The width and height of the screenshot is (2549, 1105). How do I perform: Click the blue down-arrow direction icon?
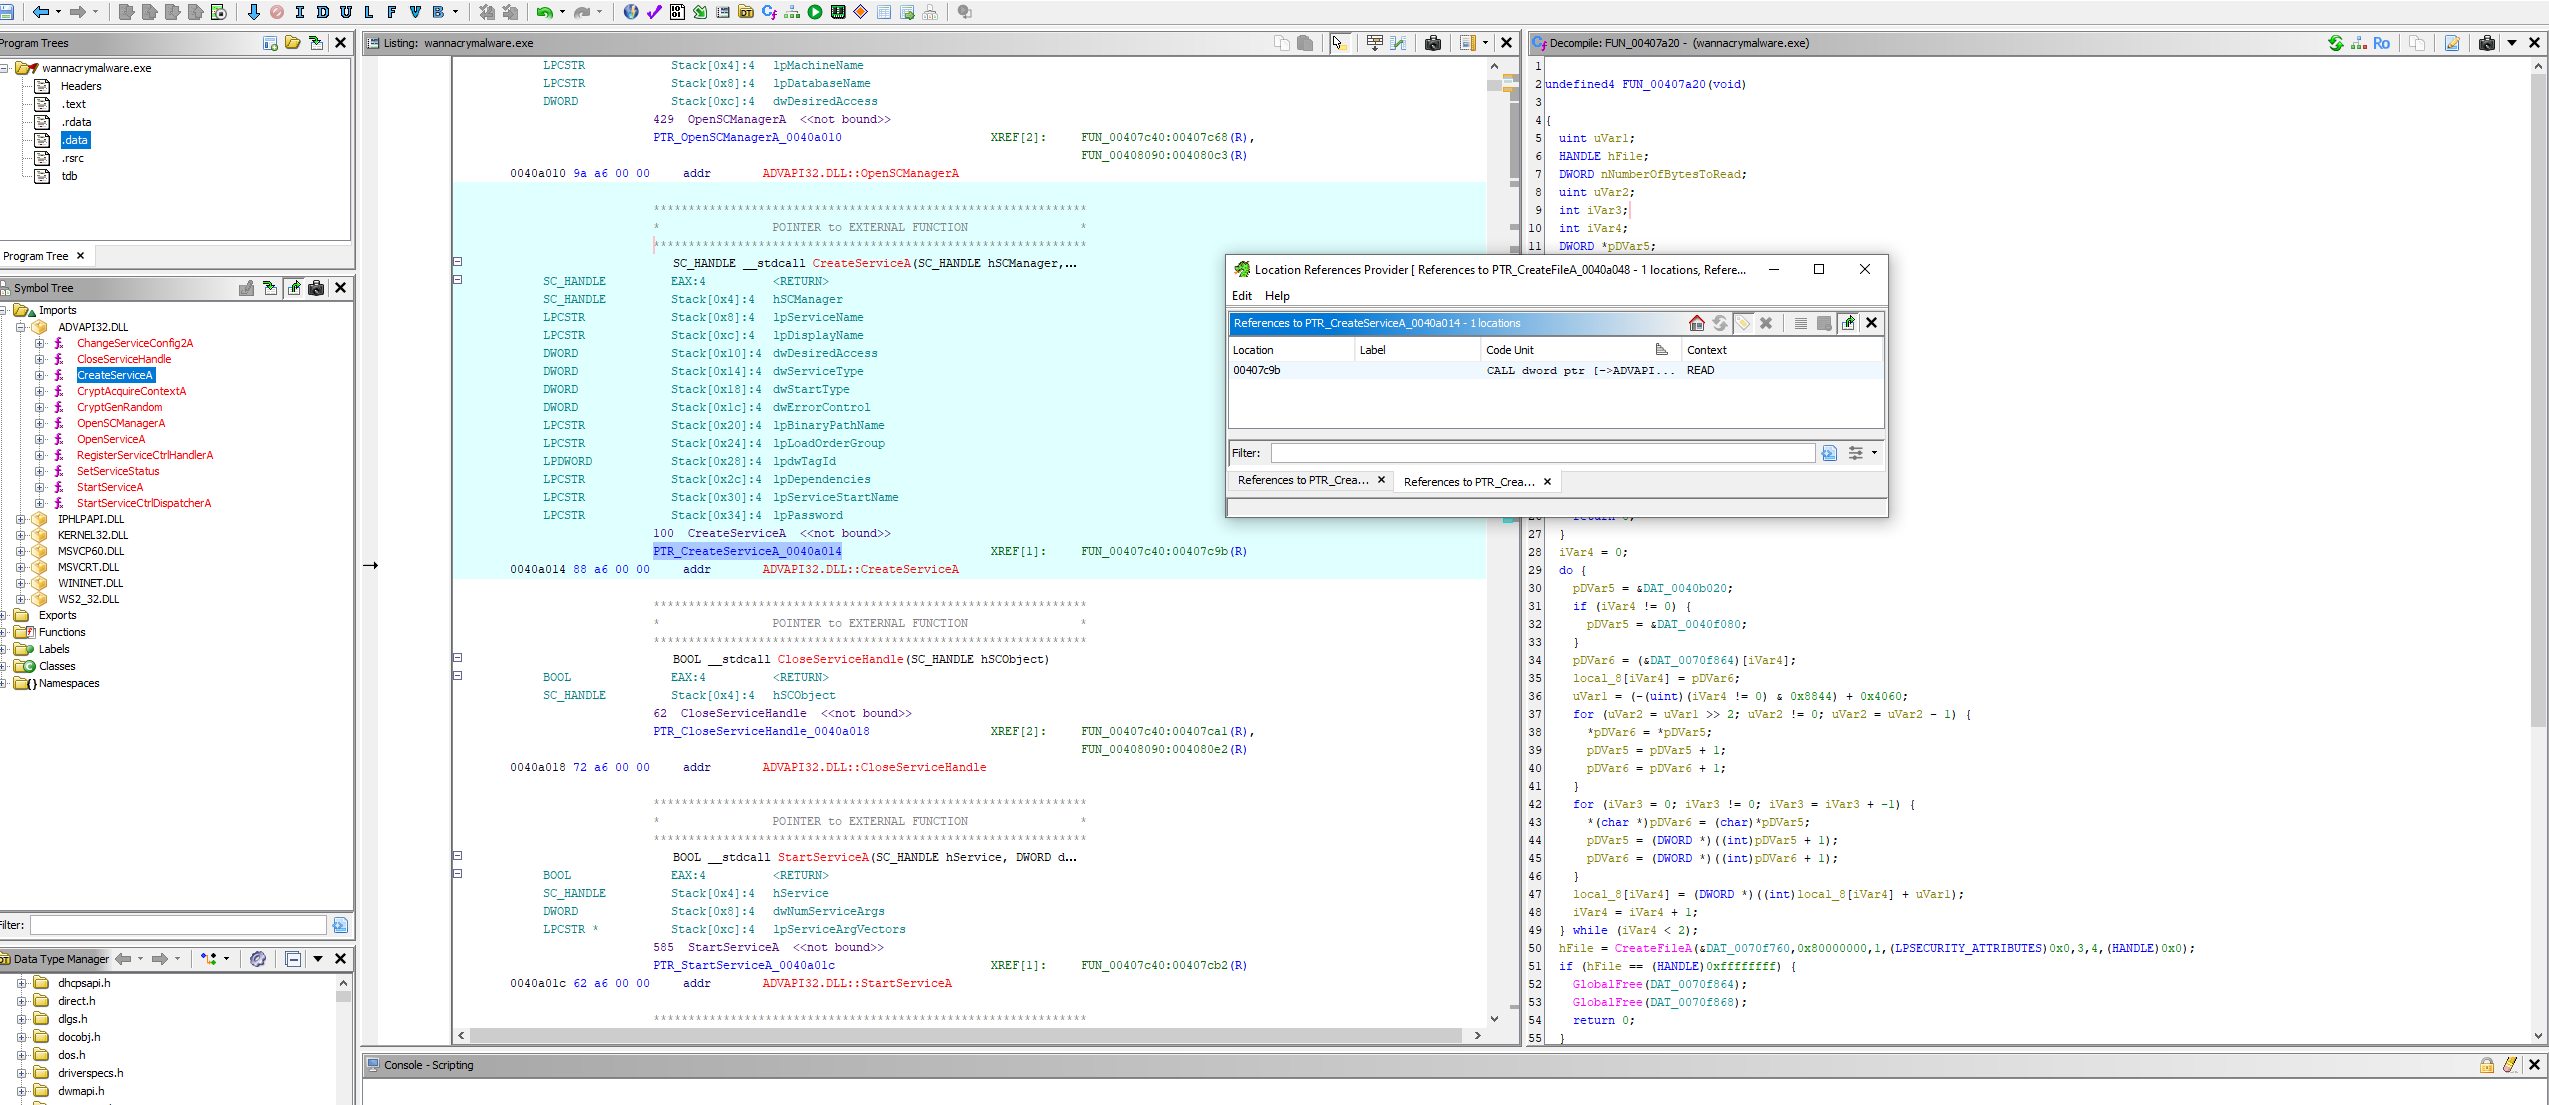point(253,12)
